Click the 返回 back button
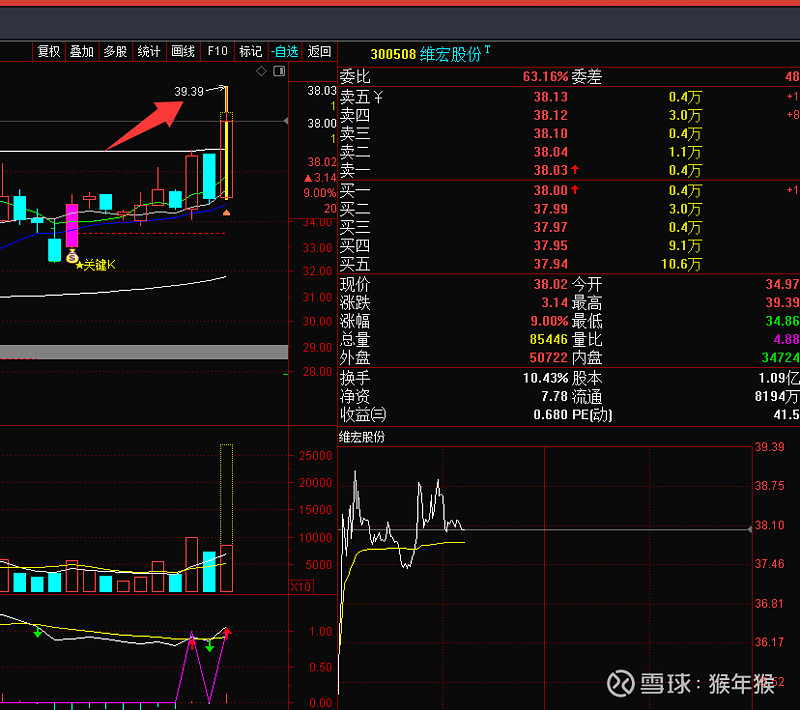Screen dimensions: 800x710 319,52
